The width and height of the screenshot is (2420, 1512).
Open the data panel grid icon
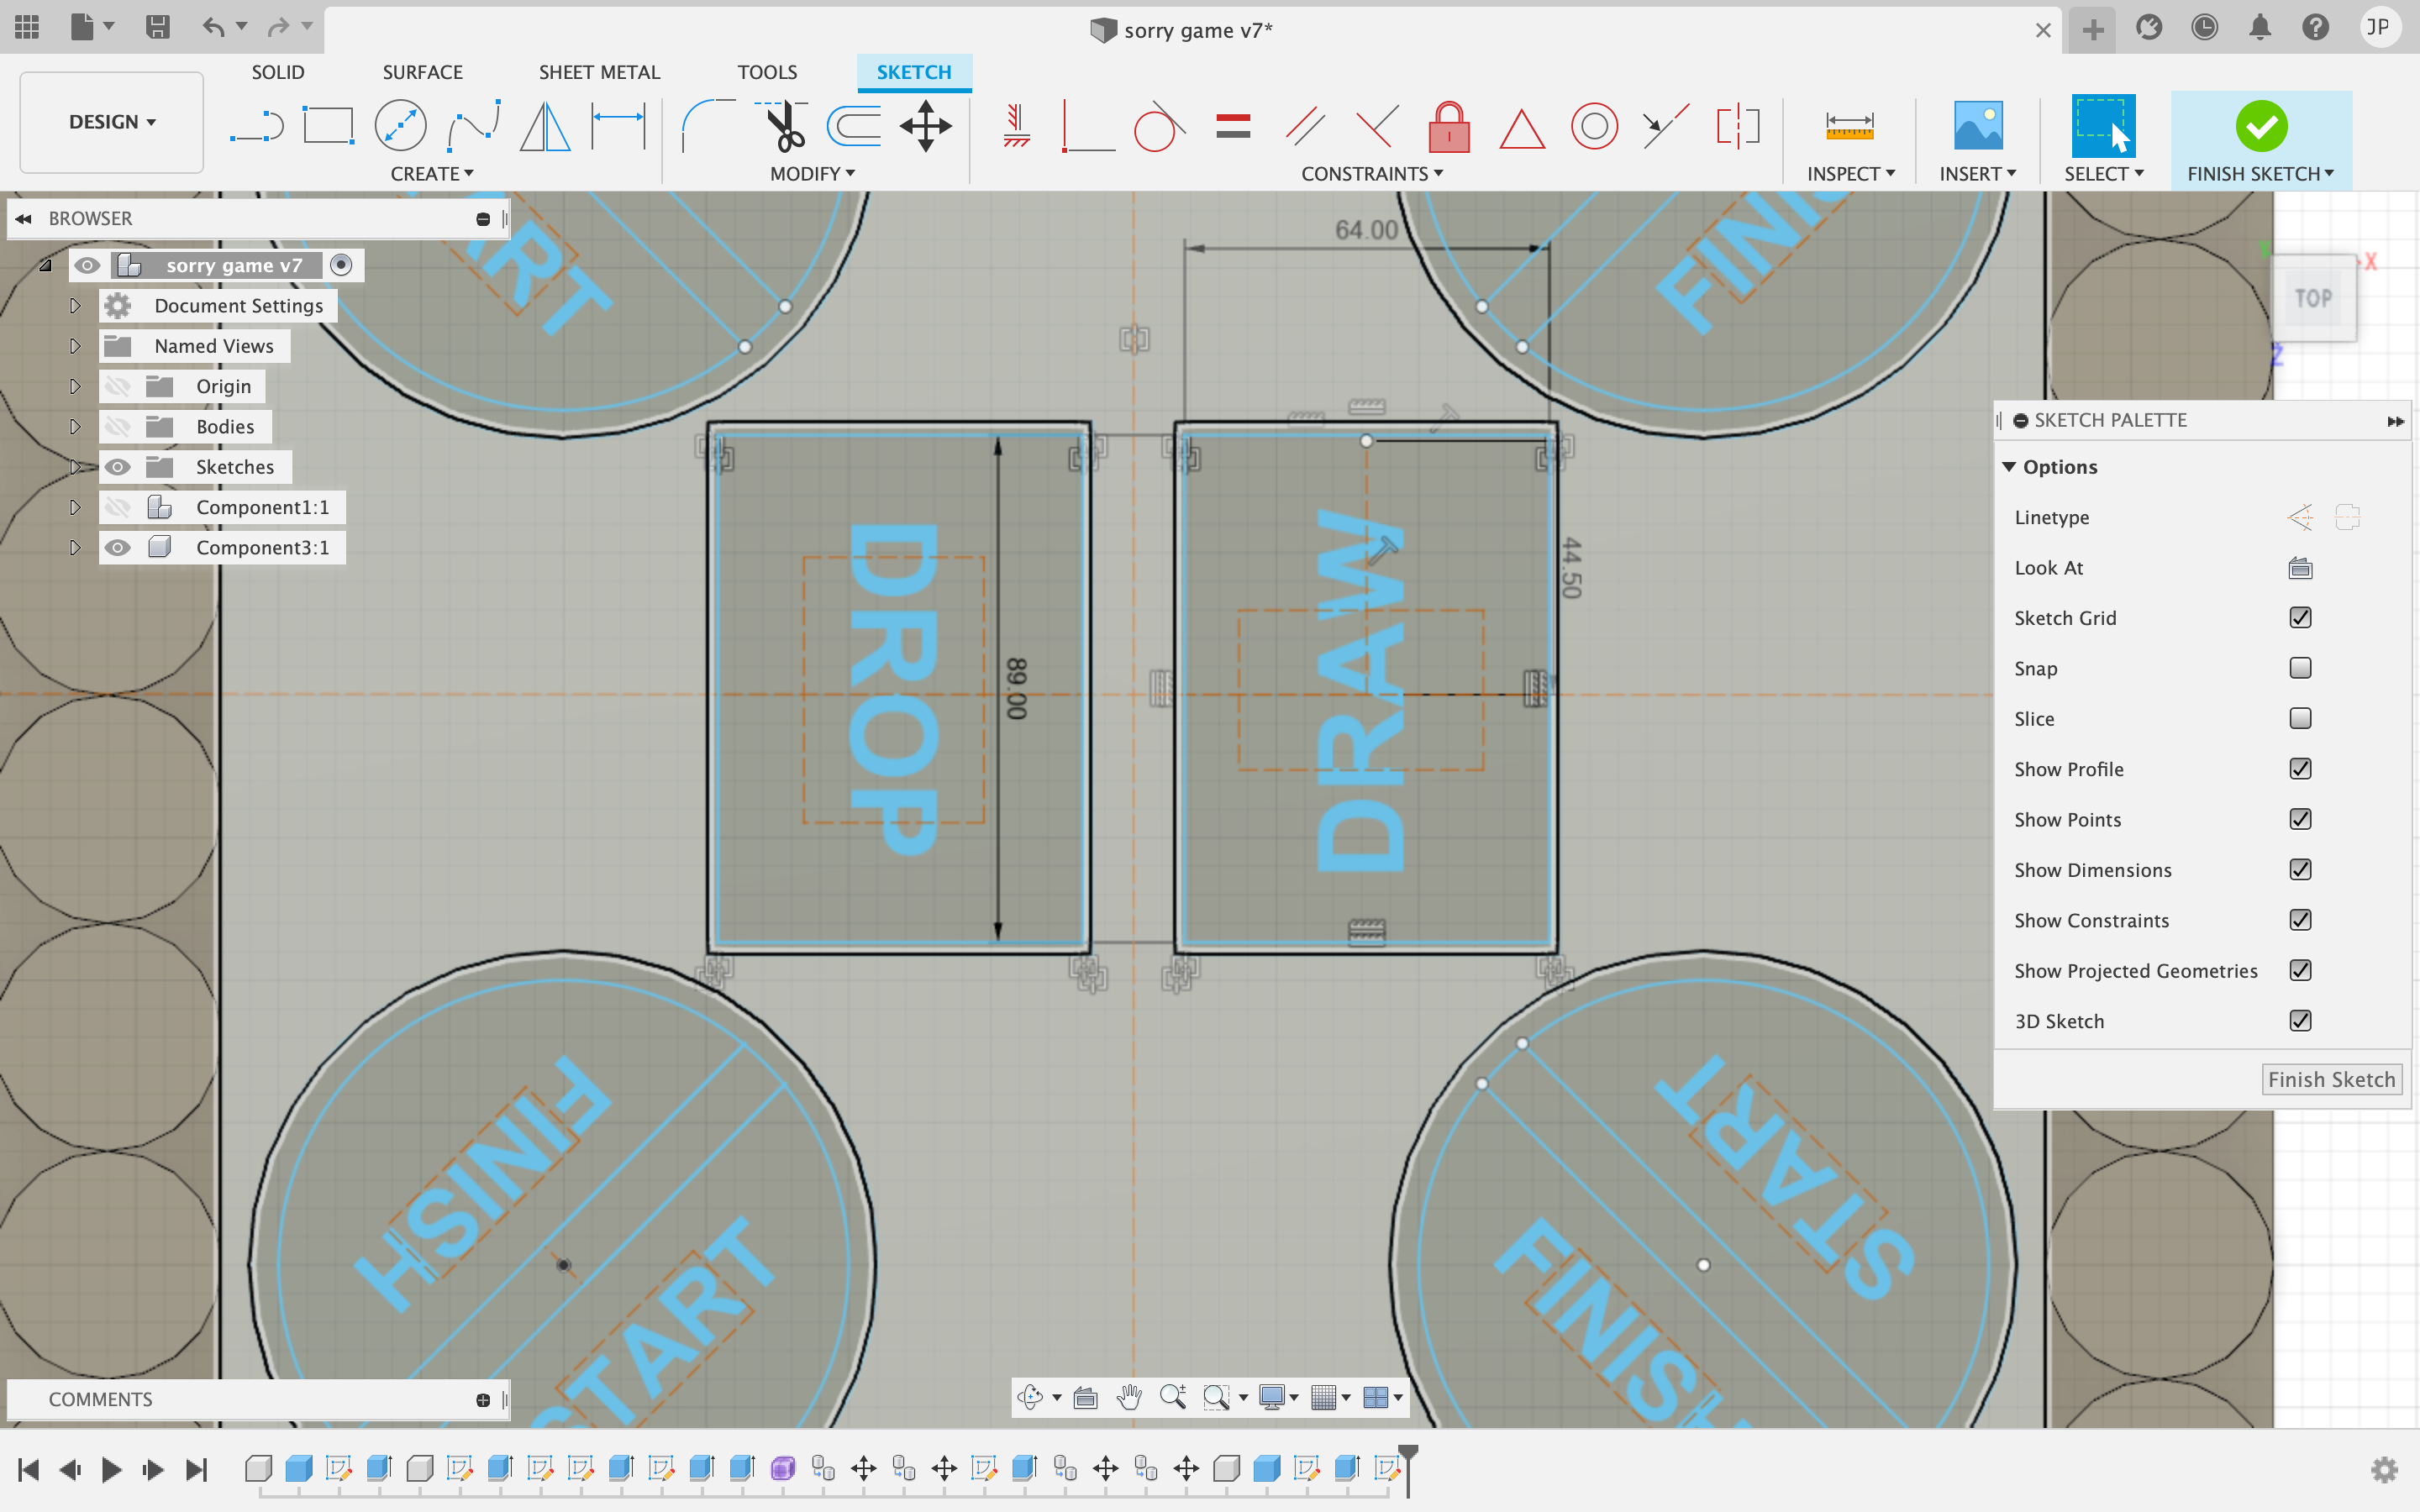[27, 27]
